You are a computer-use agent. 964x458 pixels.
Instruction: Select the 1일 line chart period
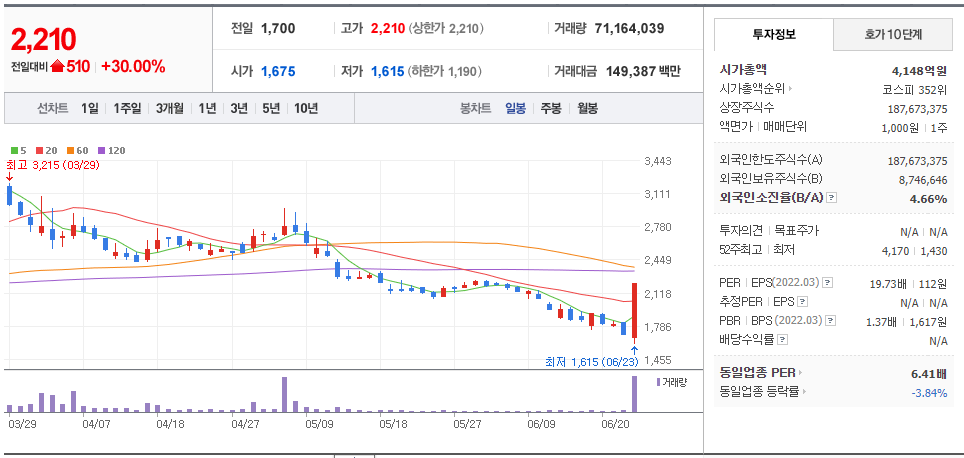[x=89, y=109]
